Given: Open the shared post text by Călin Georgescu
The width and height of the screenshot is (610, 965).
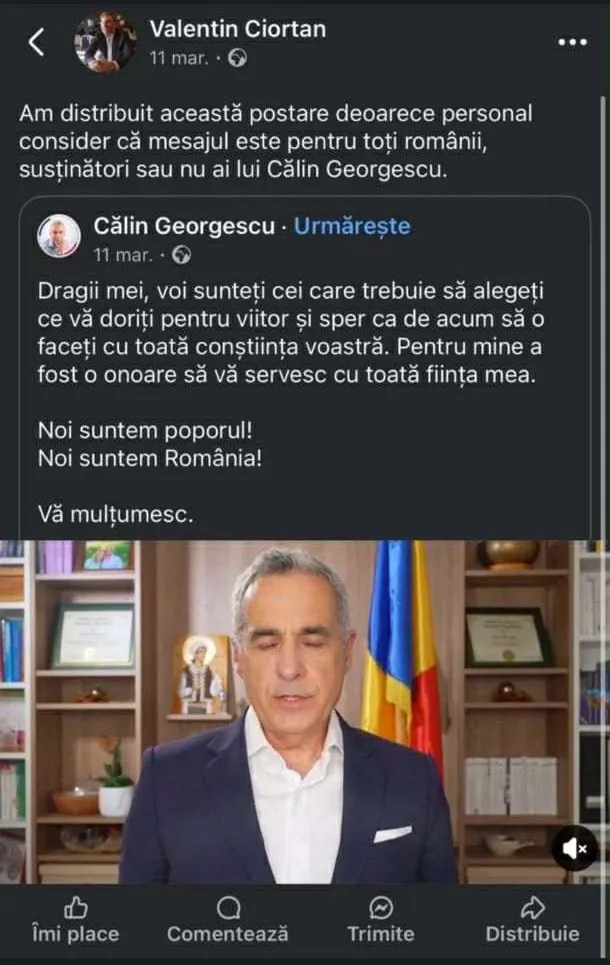Looking at the screenshot, I should pyautogui.click(x=291, y=402).
